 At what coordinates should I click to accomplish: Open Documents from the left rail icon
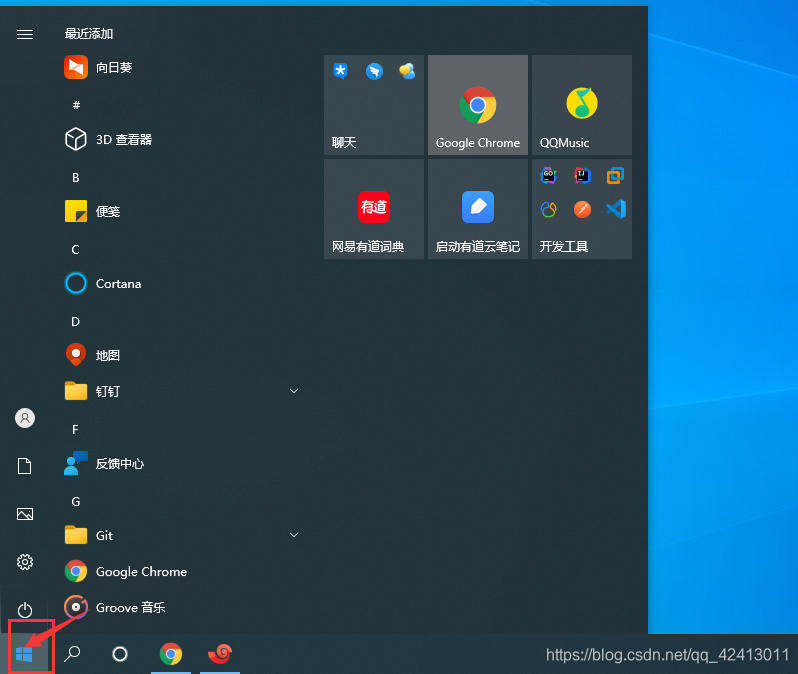[24, 466]
